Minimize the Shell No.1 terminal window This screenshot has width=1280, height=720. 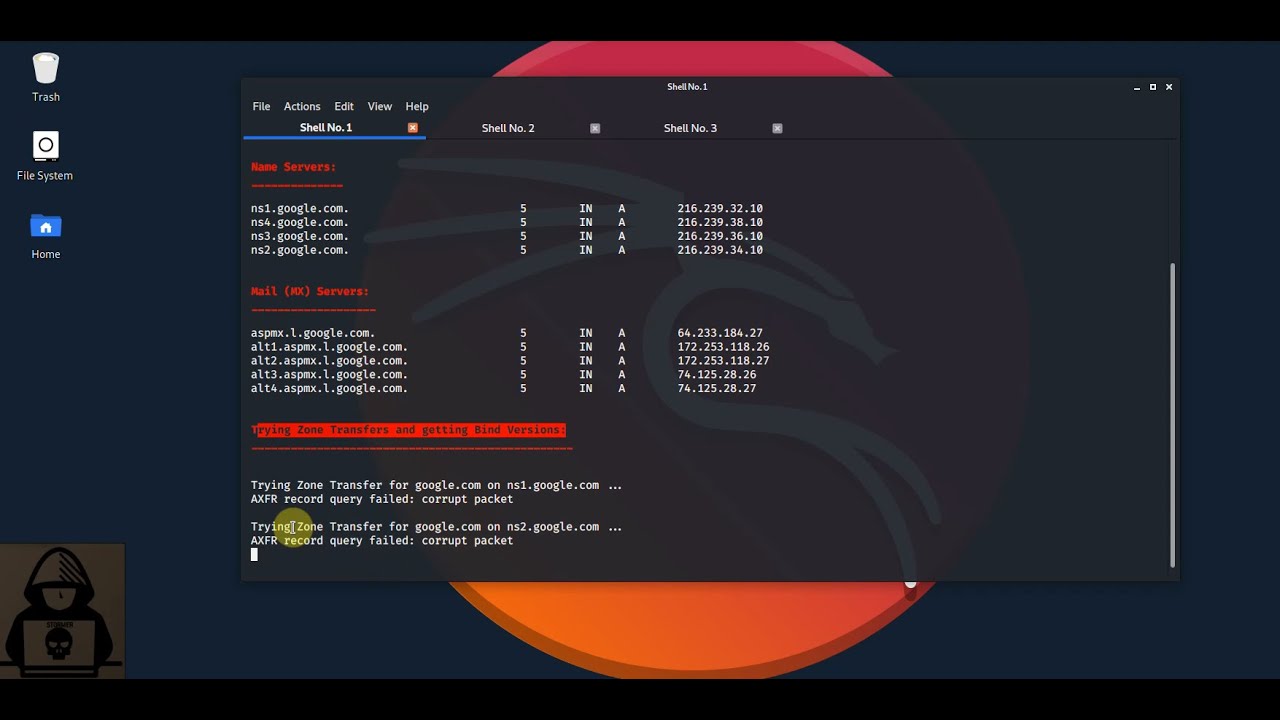[x=1137, y=87]
